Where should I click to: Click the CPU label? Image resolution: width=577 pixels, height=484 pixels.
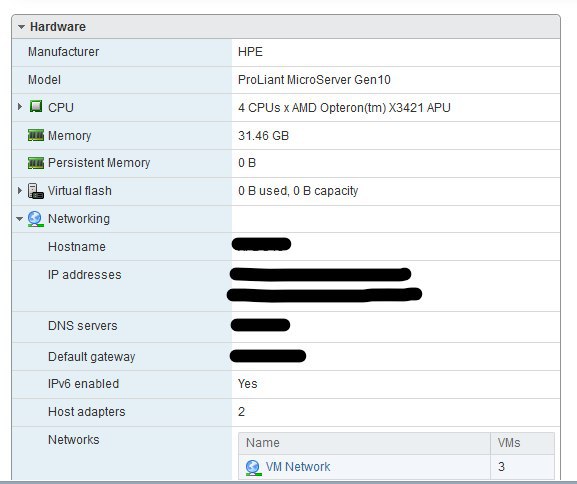tap(61, 107)
